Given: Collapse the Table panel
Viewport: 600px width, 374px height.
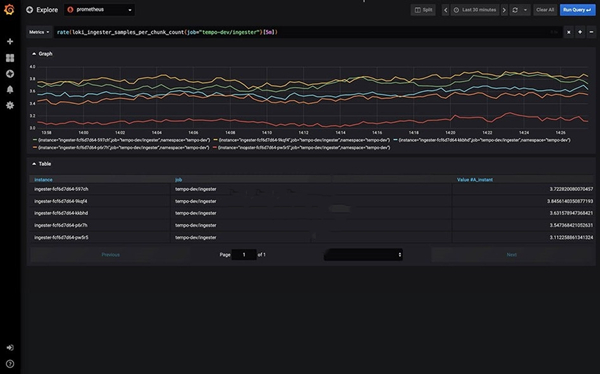Looking at the screenshot, I should point(41,164).
